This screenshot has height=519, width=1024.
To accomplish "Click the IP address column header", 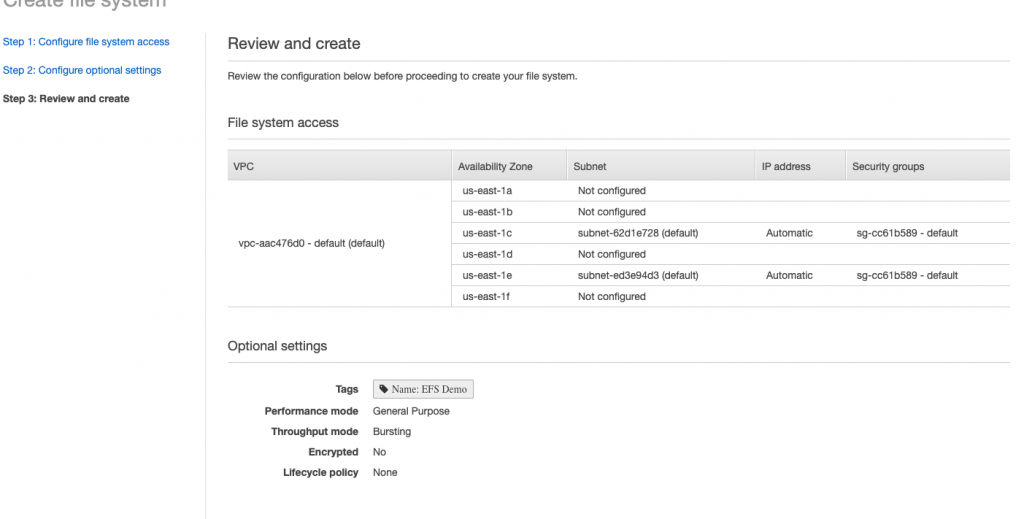I will pos(786,166).
